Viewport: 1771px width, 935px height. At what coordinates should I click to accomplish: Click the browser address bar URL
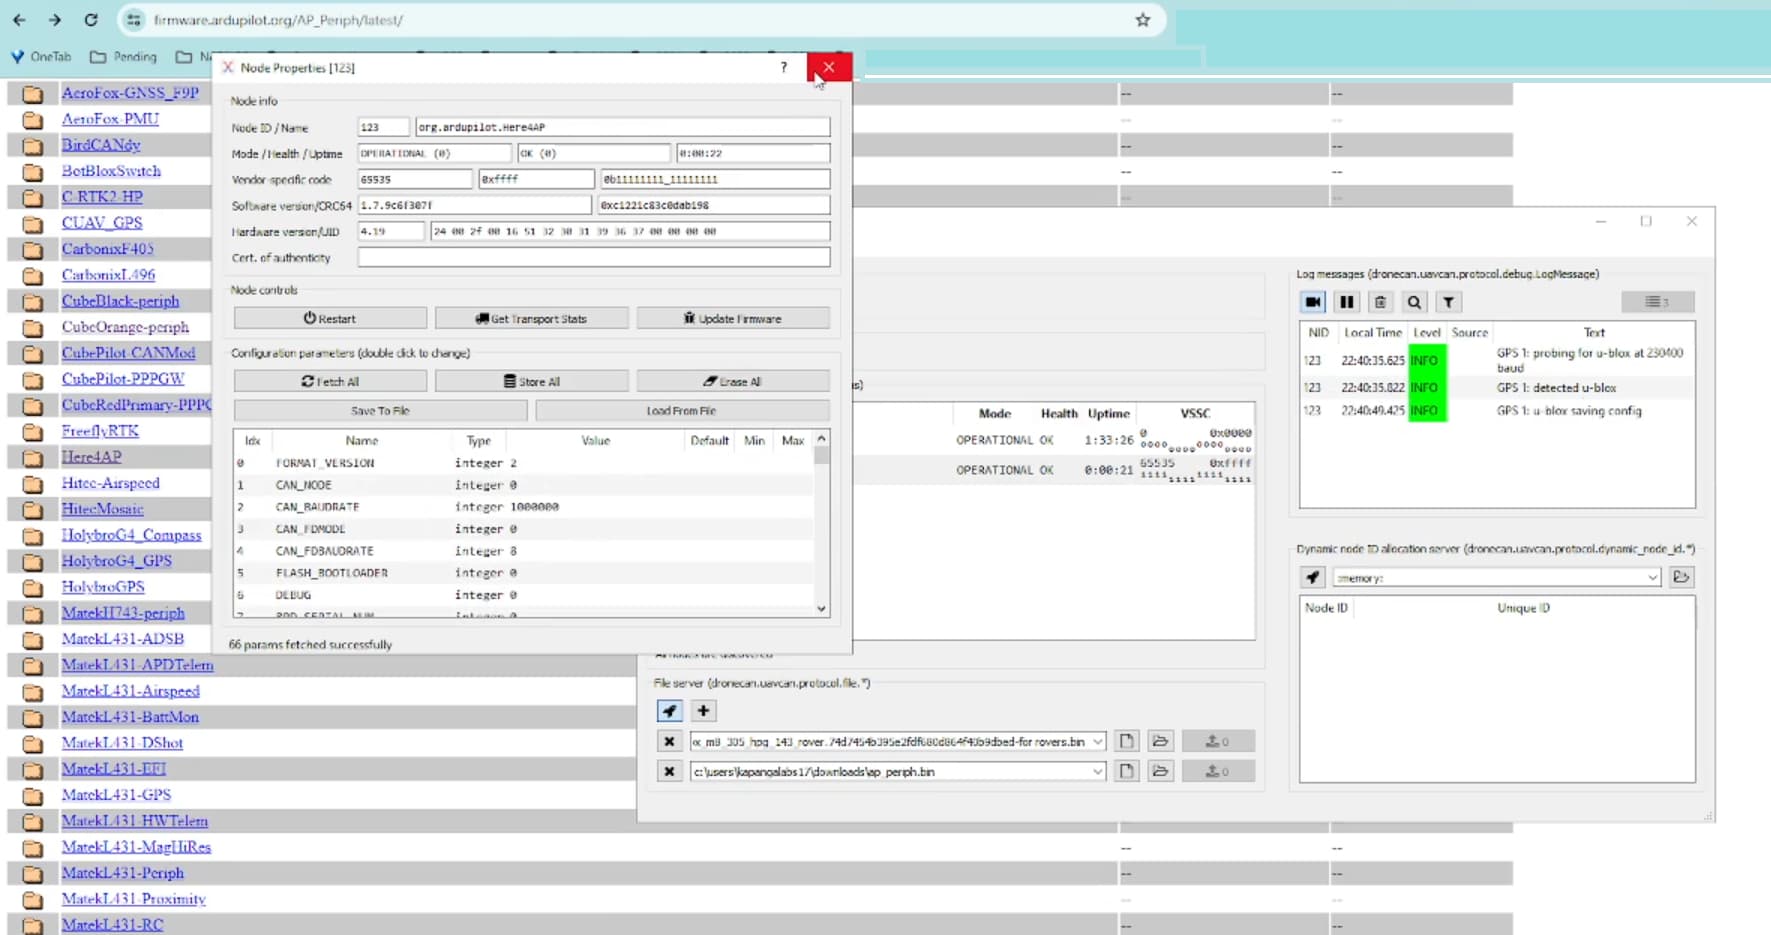click(278, 20)
